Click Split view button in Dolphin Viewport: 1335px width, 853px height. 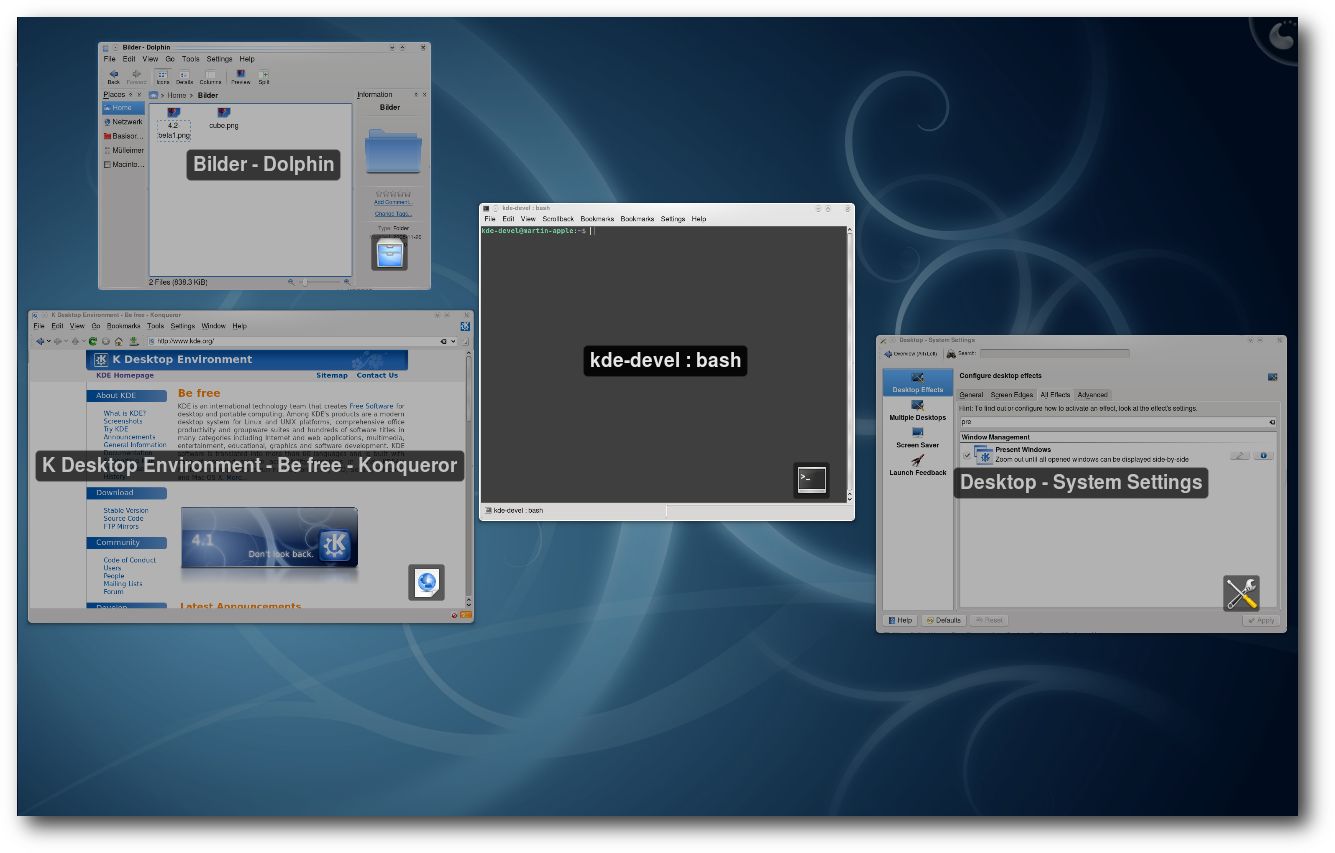(x=264, y=76)
